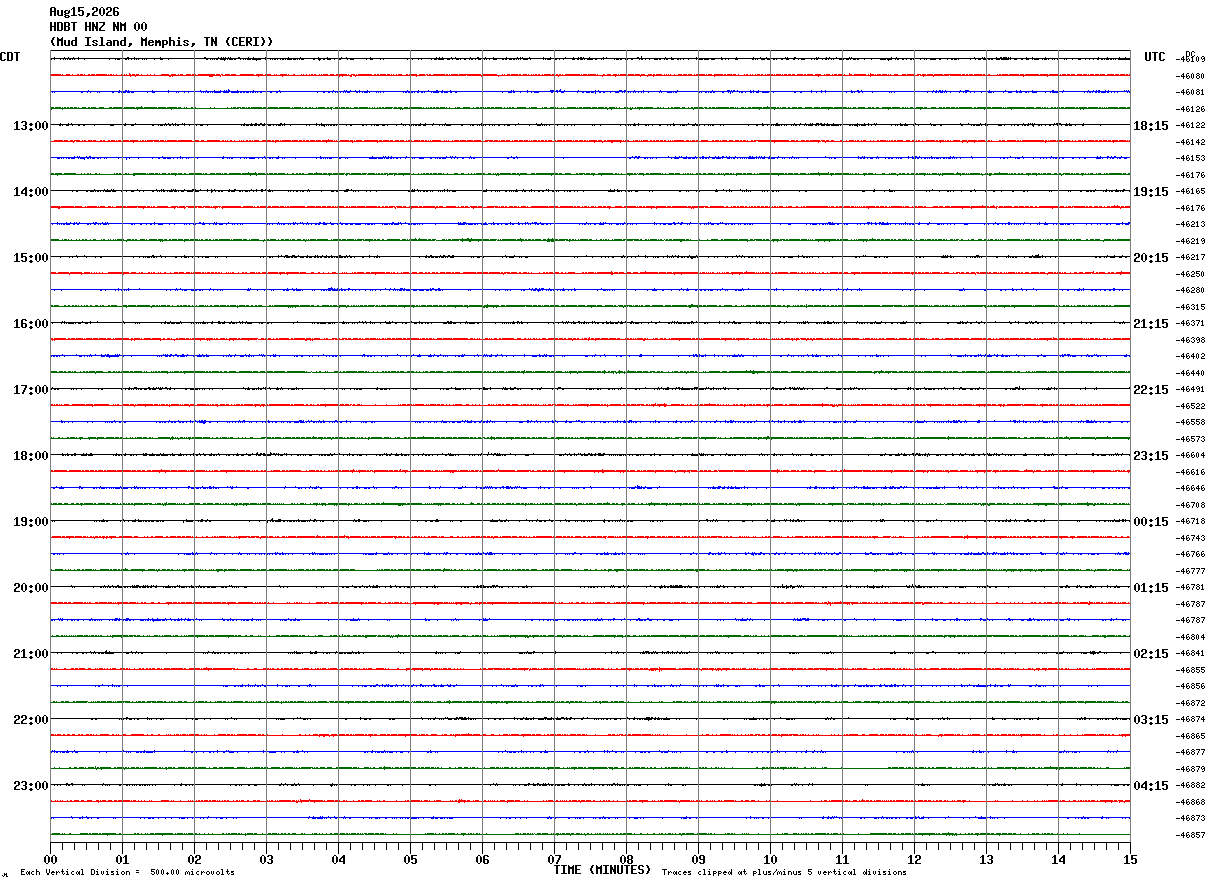Click the TIME (MINUTES) axis title
Screen dimensions: 1210x886
(x=602, y=870)
